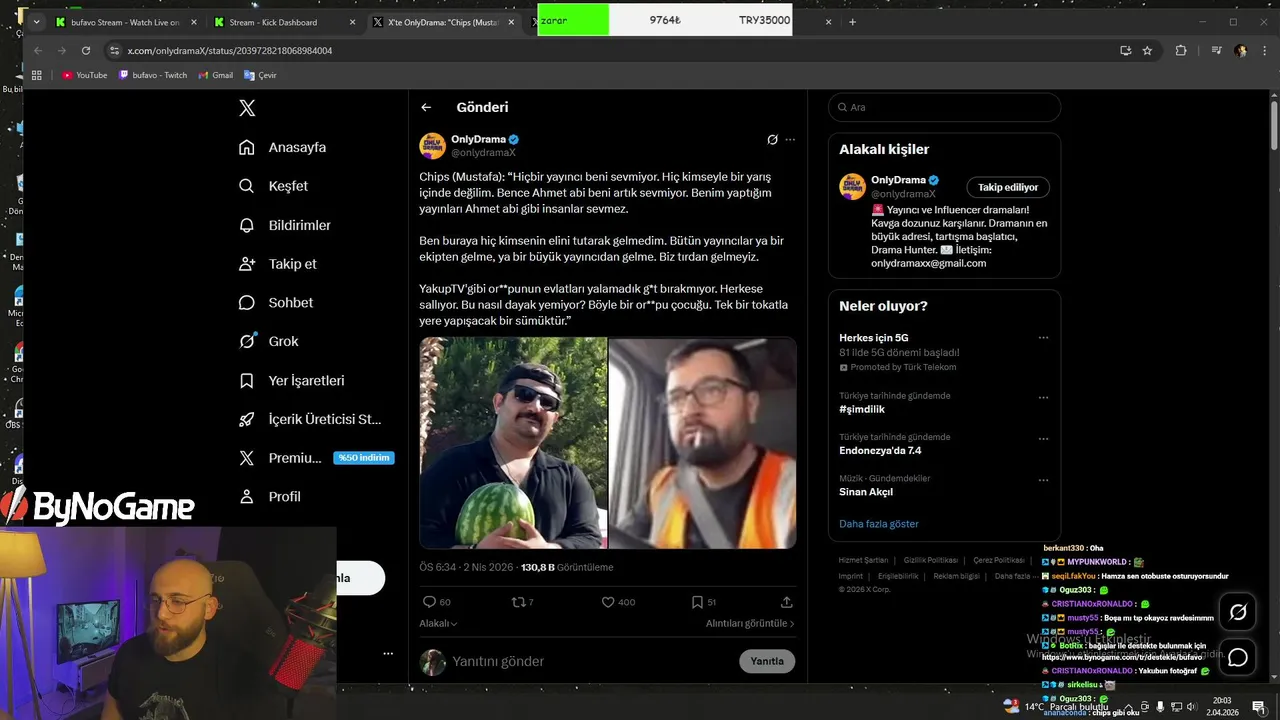
Task: Click the Takip ediliyor following button
Action: tap(1008, 187)
